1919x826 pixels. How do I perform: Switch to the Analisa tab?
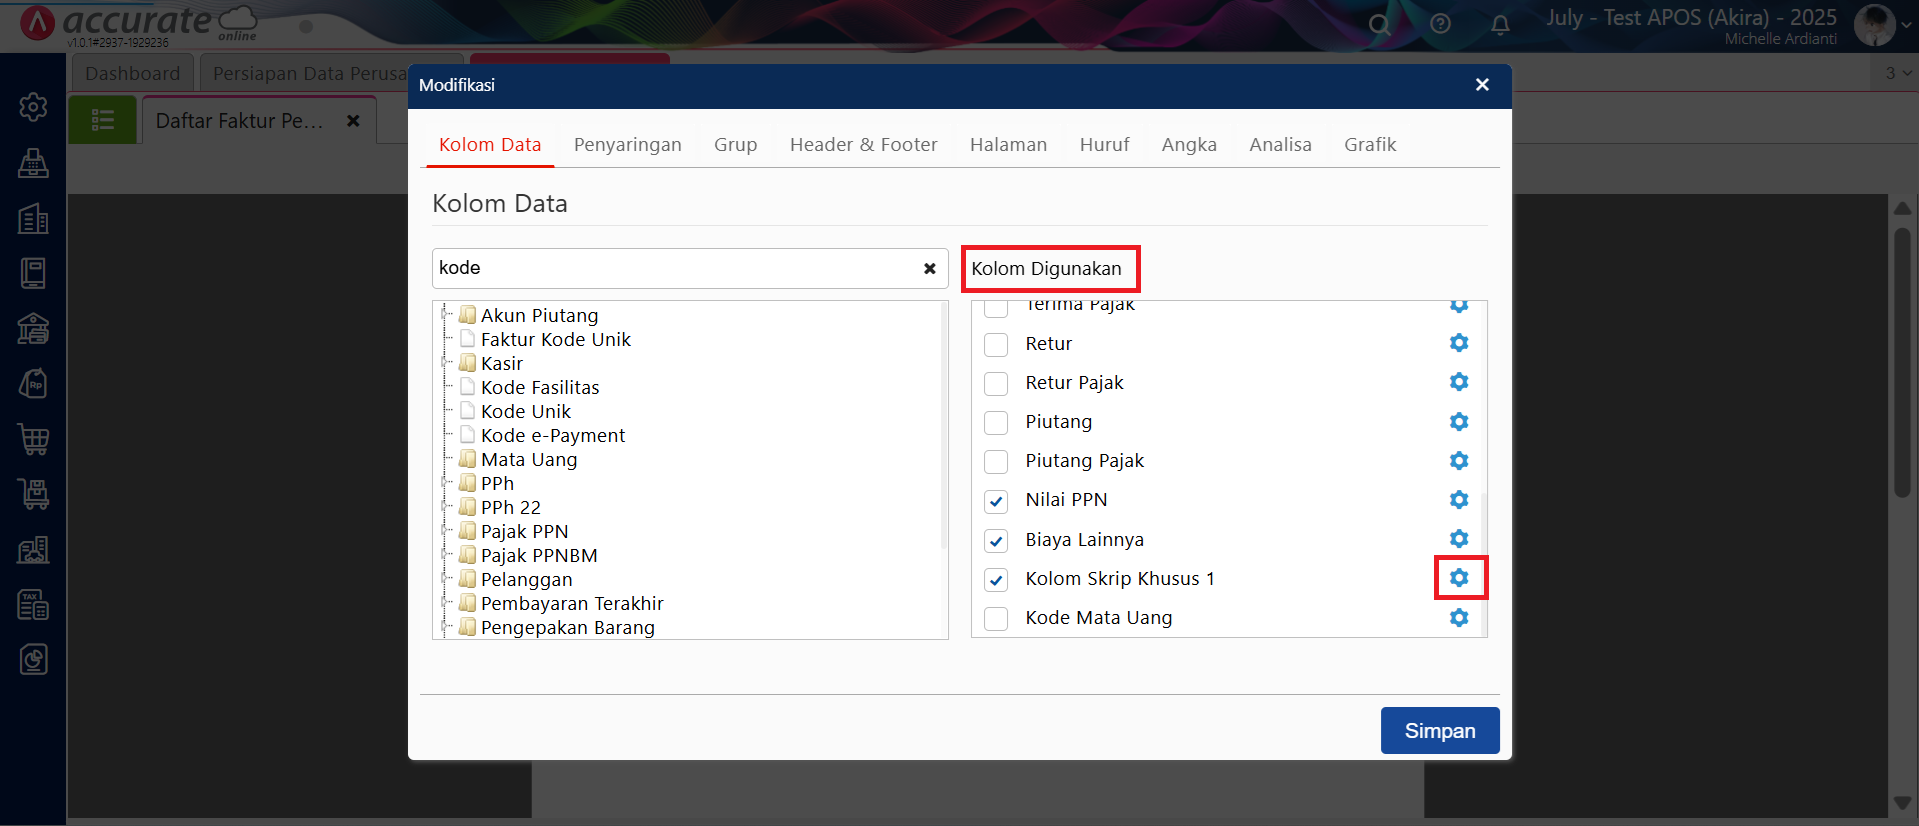click(x=1280, y=145)
